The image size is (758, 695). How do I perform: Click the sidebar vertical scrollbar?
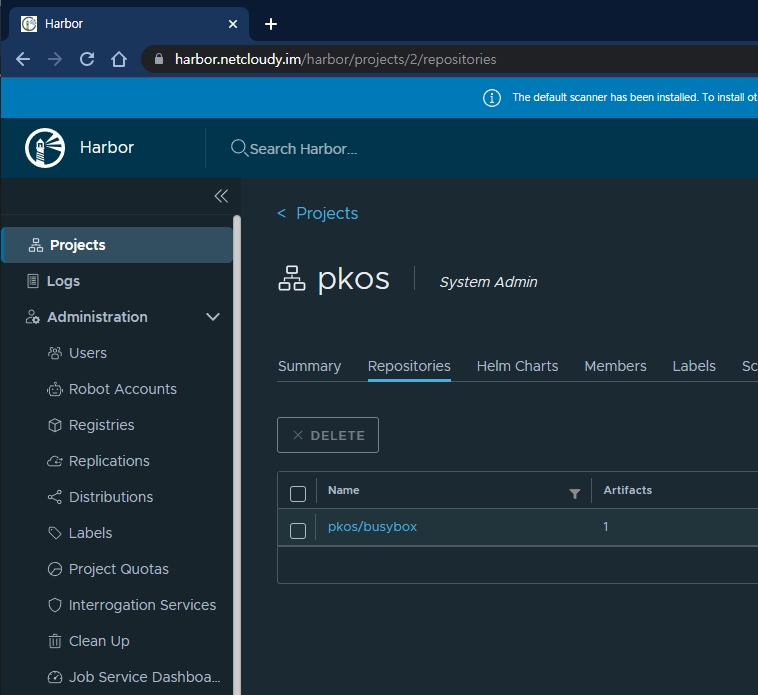237,454
